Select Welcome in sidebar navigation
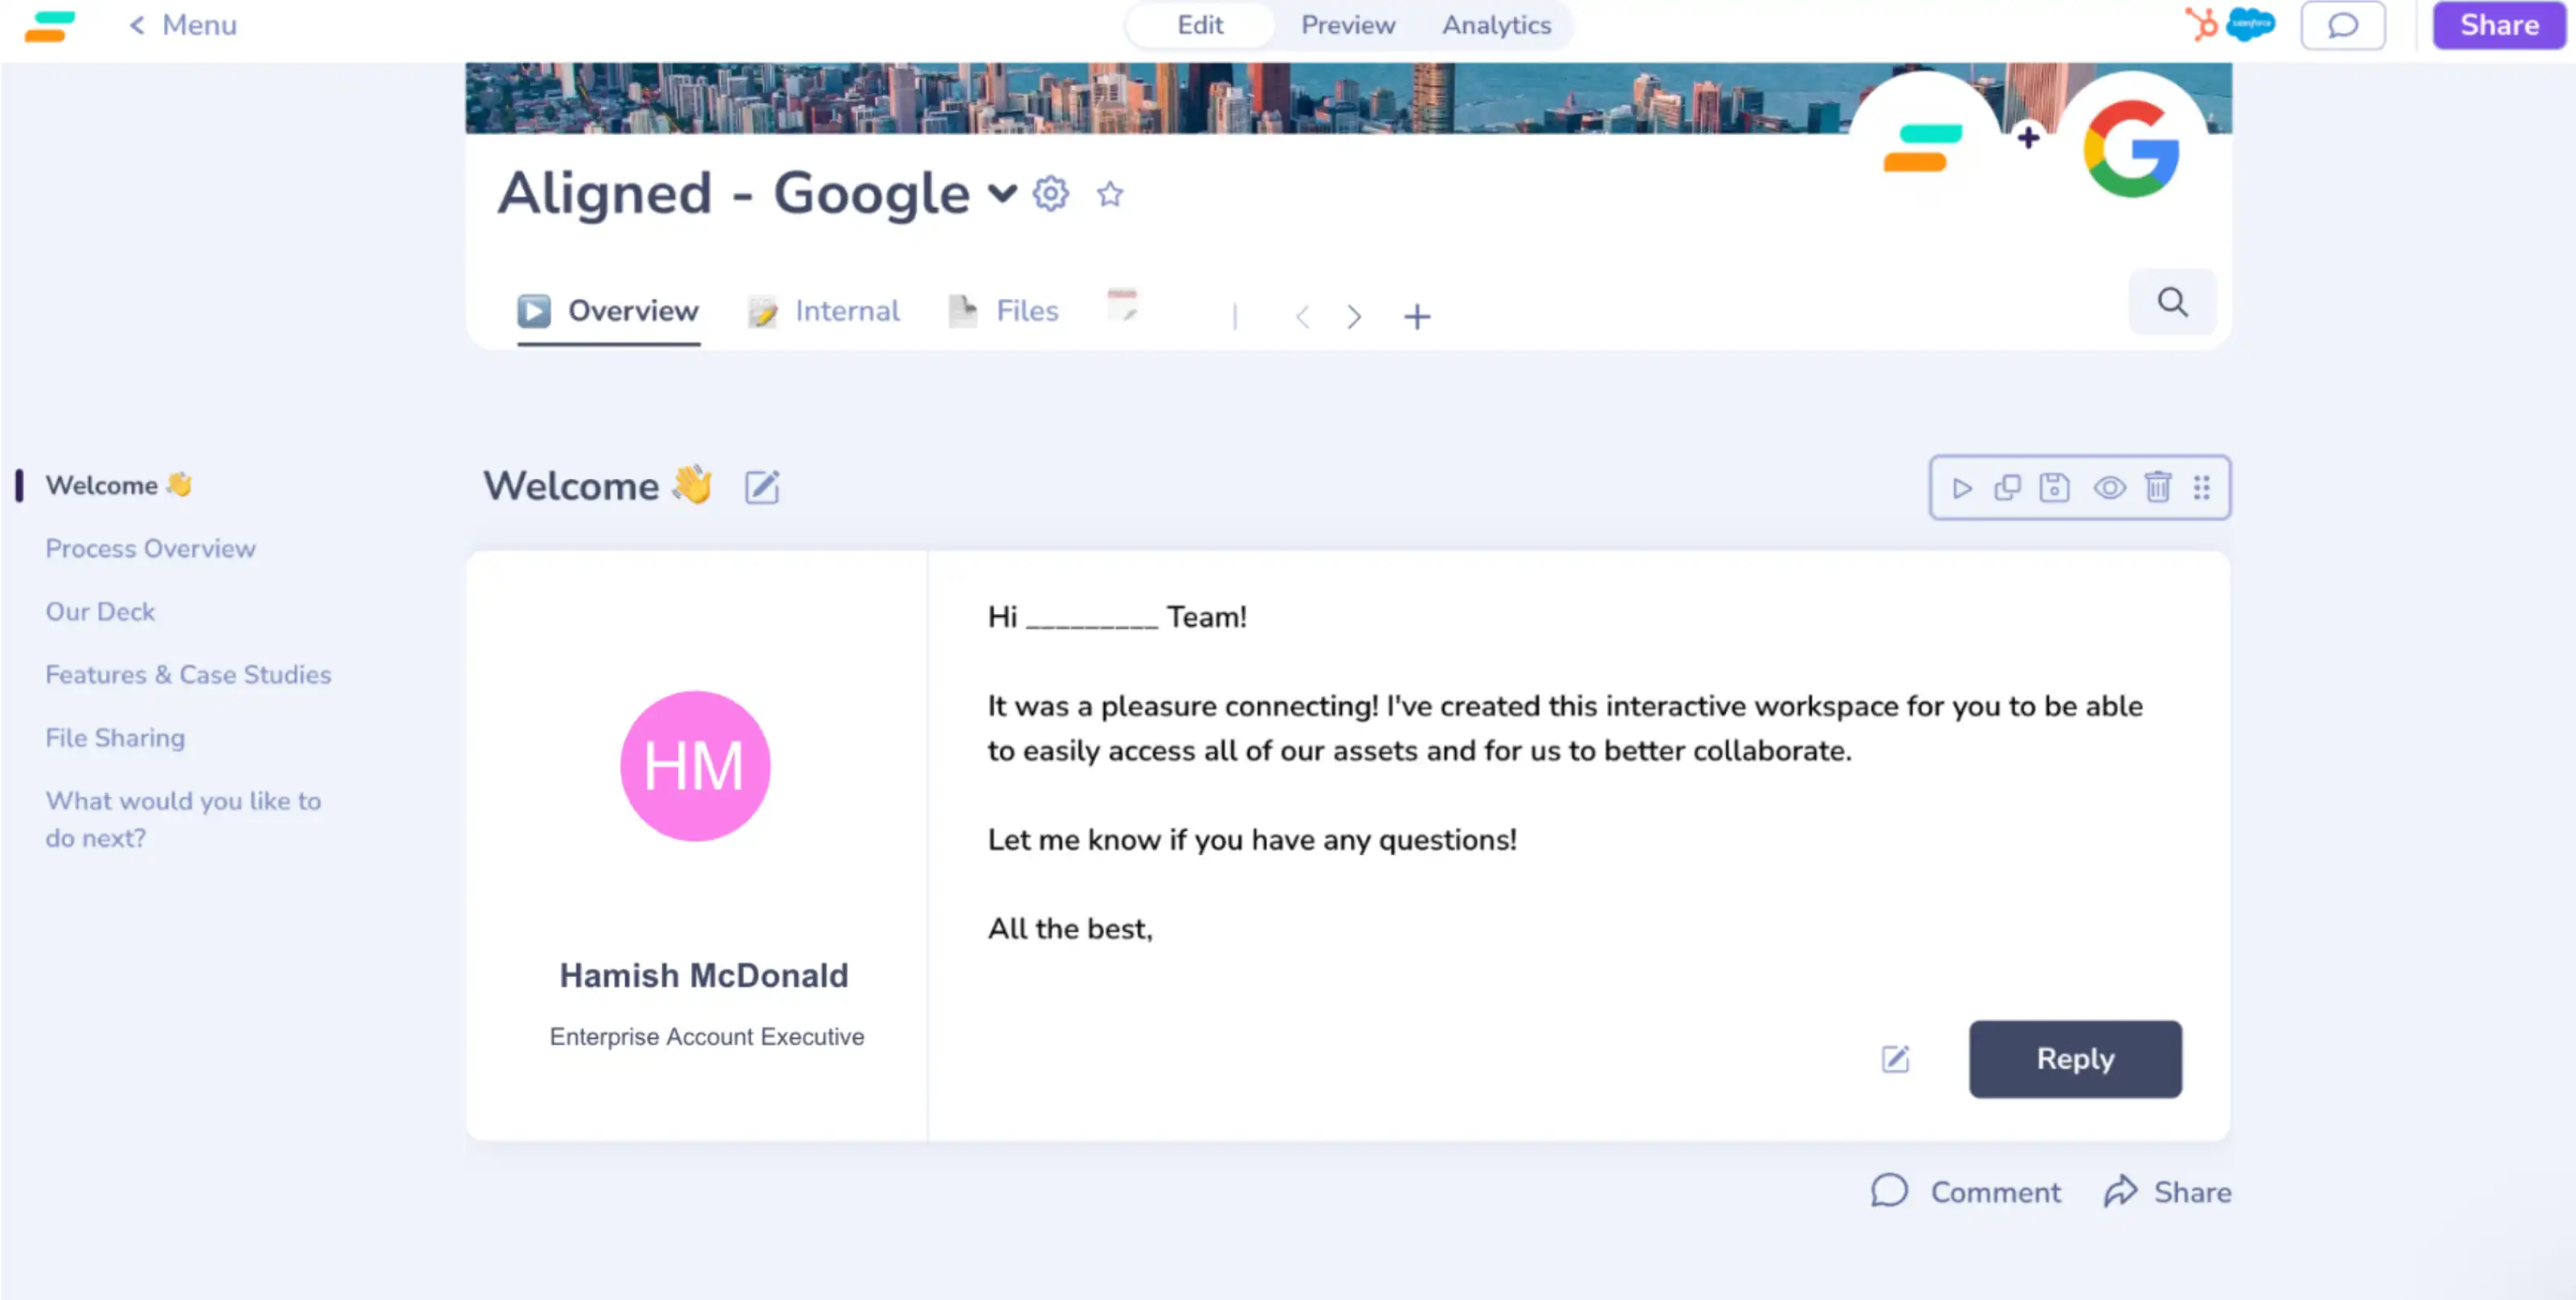 (x=118, y=486)
